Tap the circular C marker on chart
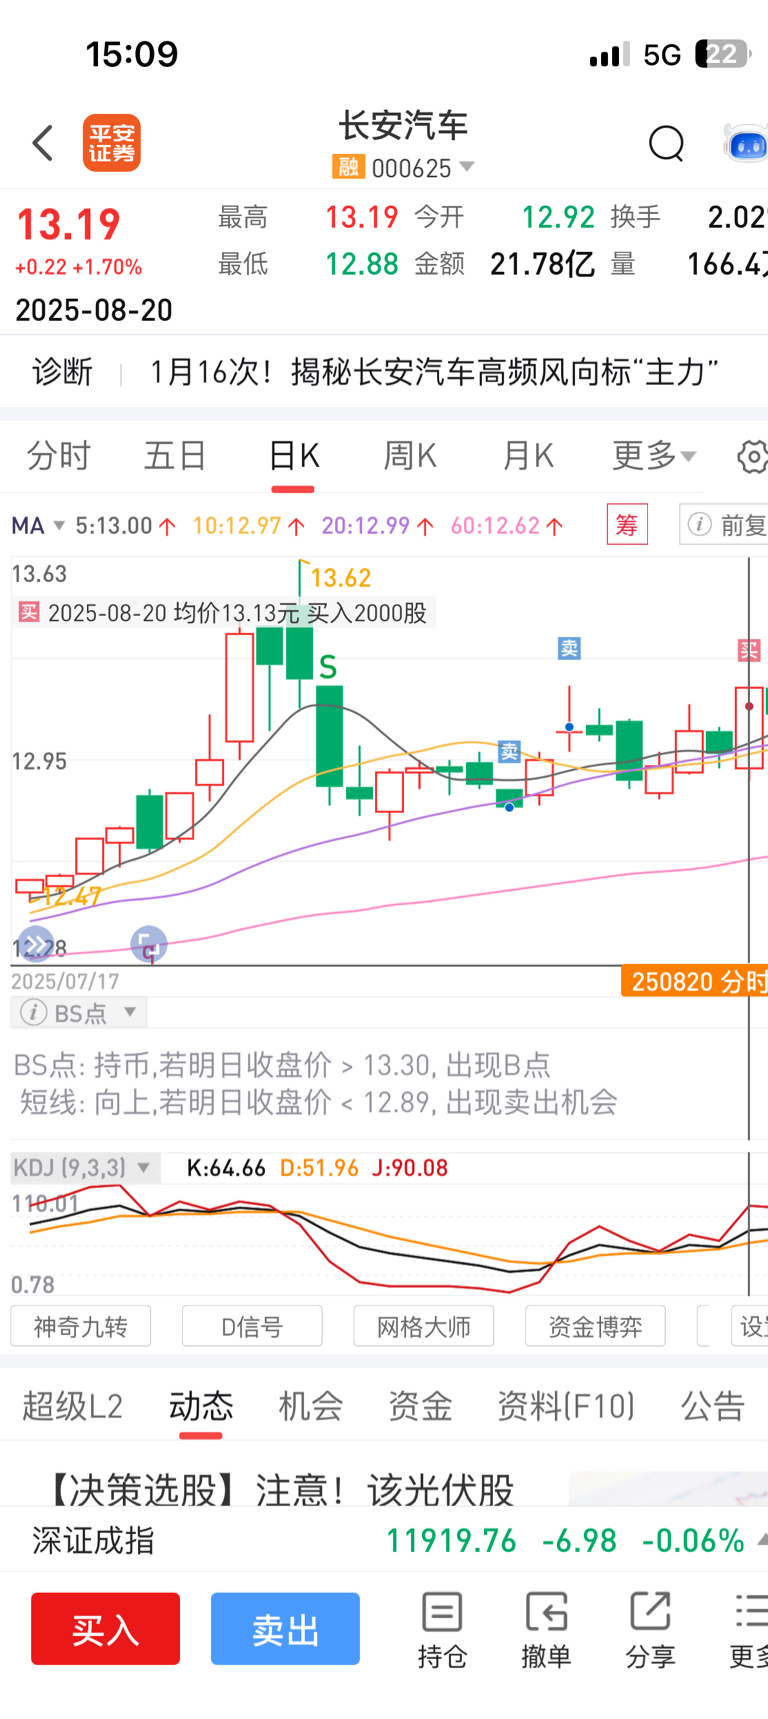Screen dimensions: 768x1719 click(x=149, y=944)
